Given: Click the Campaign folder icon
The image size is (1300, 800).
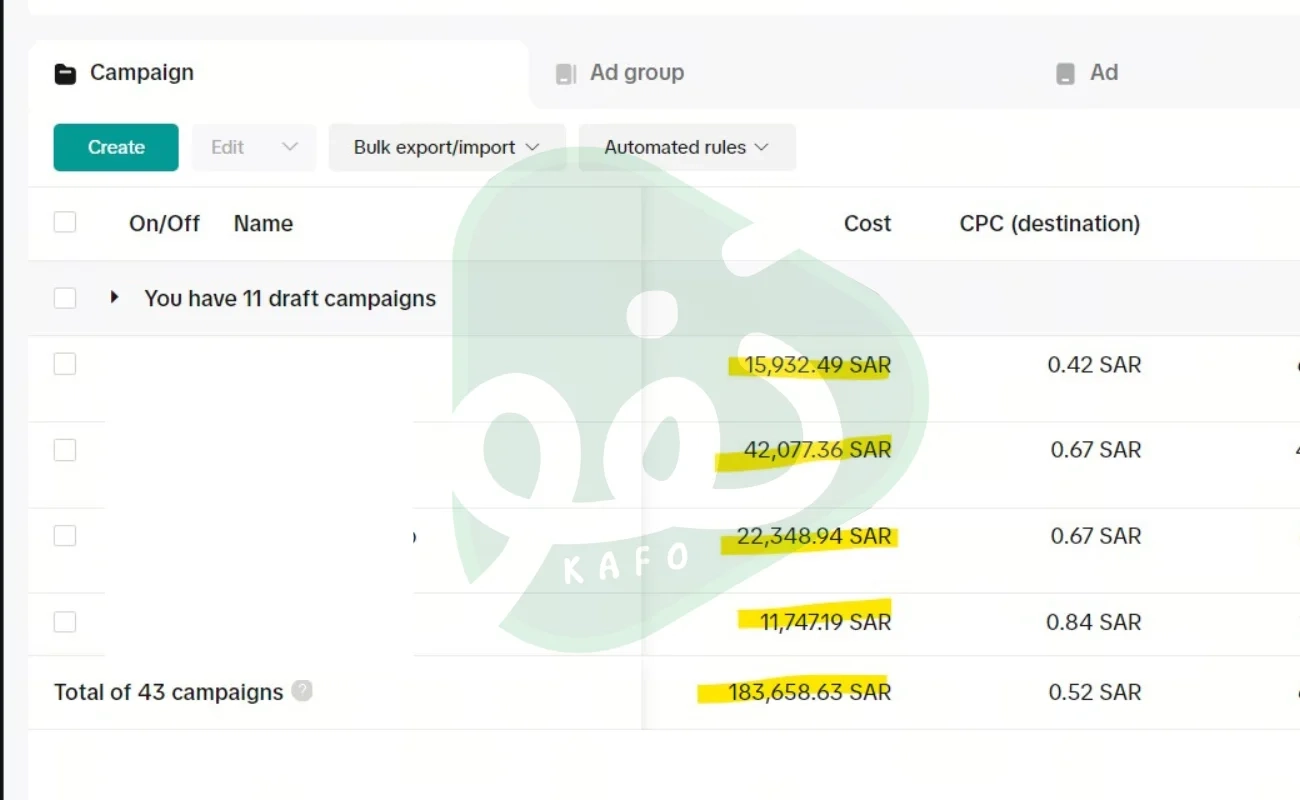Looking at the screenshot, I should 65,74.
